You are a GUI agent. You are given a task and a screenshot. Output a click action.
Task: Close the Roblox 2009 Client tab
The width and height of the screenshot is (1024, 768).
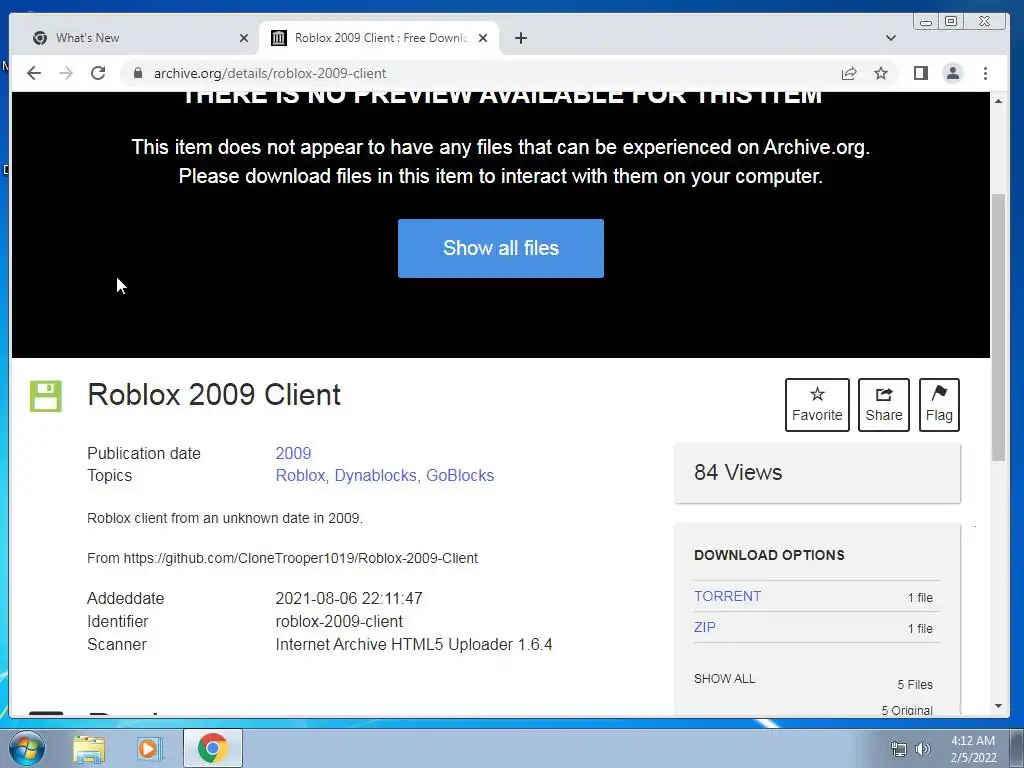[483, 38]
